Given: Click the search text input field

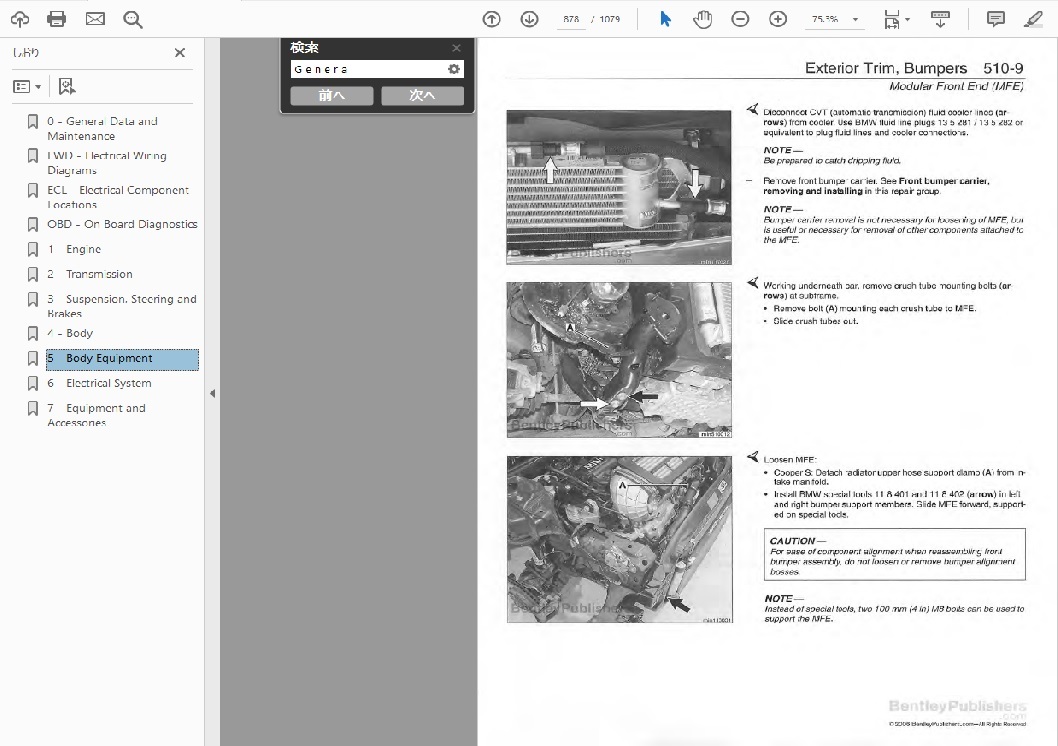Looking at the screenshot, I should pyautogui.click(x=367, y=69).
